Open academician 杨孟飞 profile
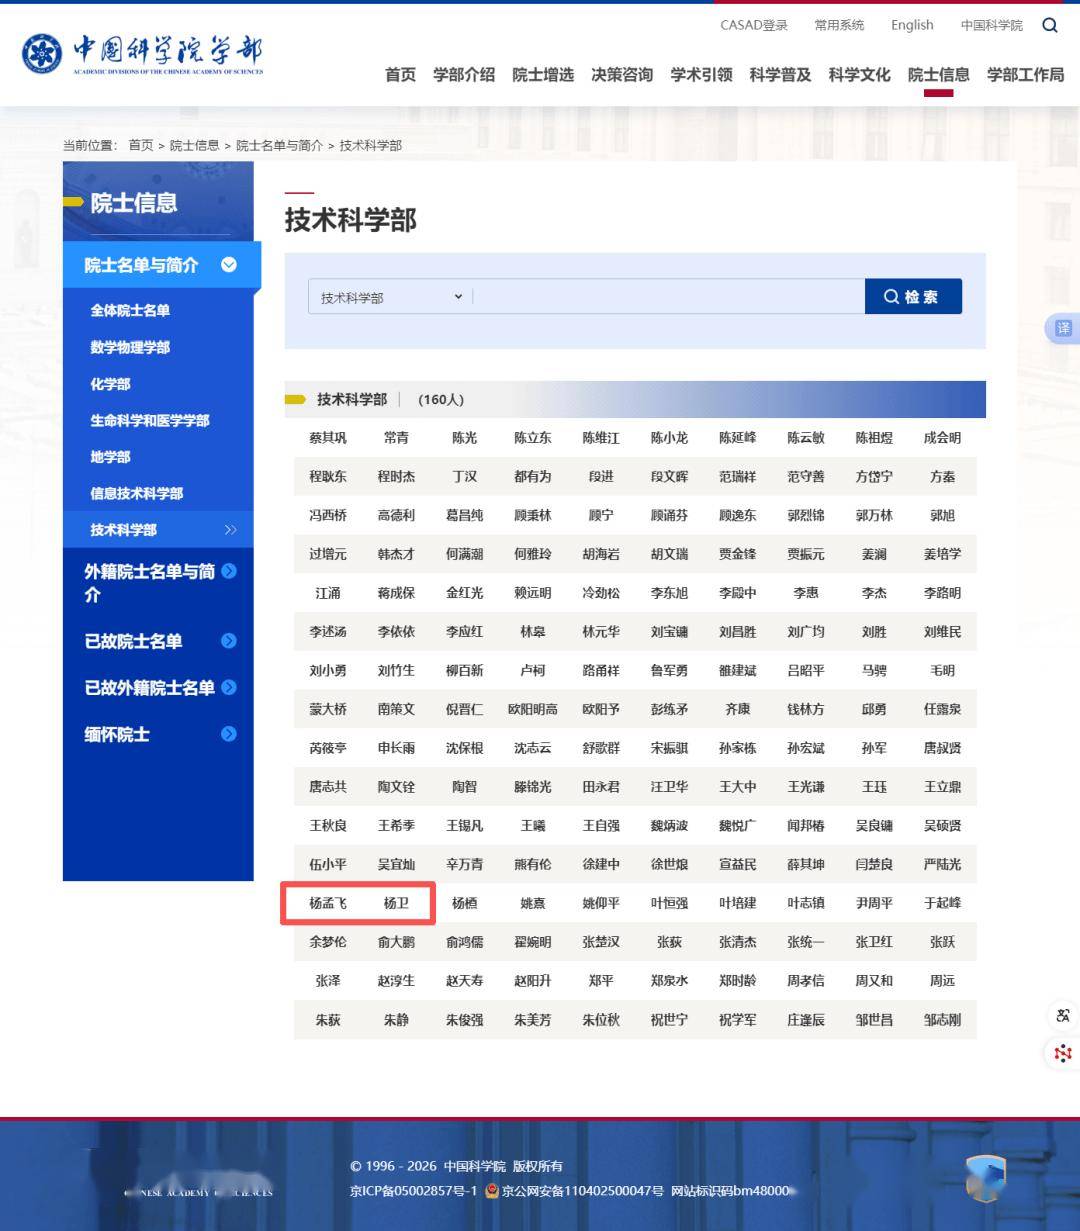Viewport: 1080px width, 1231px height. pos(328,903)
